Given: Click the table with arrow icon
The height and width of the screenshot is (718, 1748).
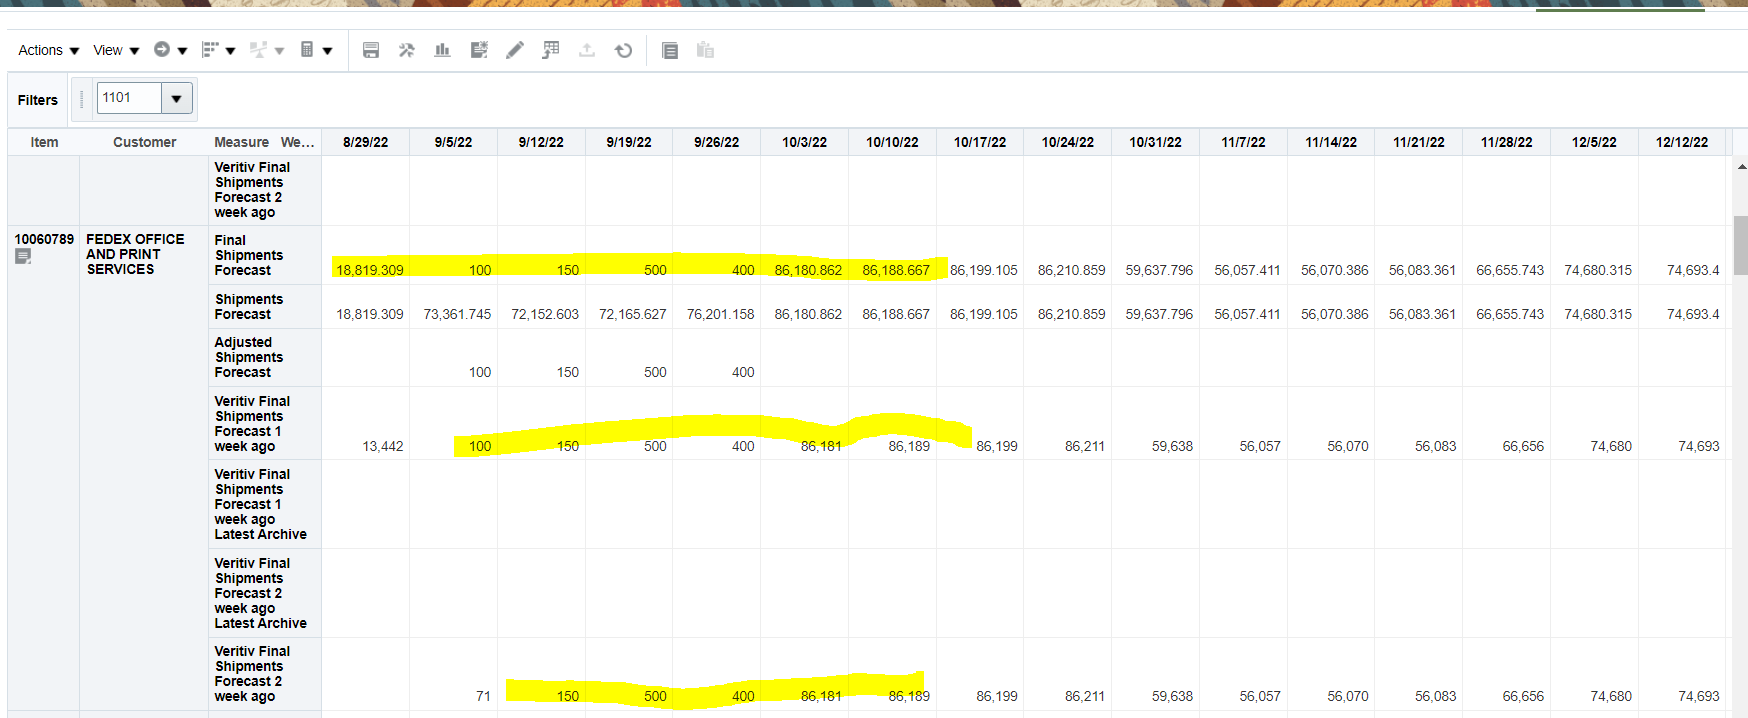Looking at the screenshot, I should [551, 50].
